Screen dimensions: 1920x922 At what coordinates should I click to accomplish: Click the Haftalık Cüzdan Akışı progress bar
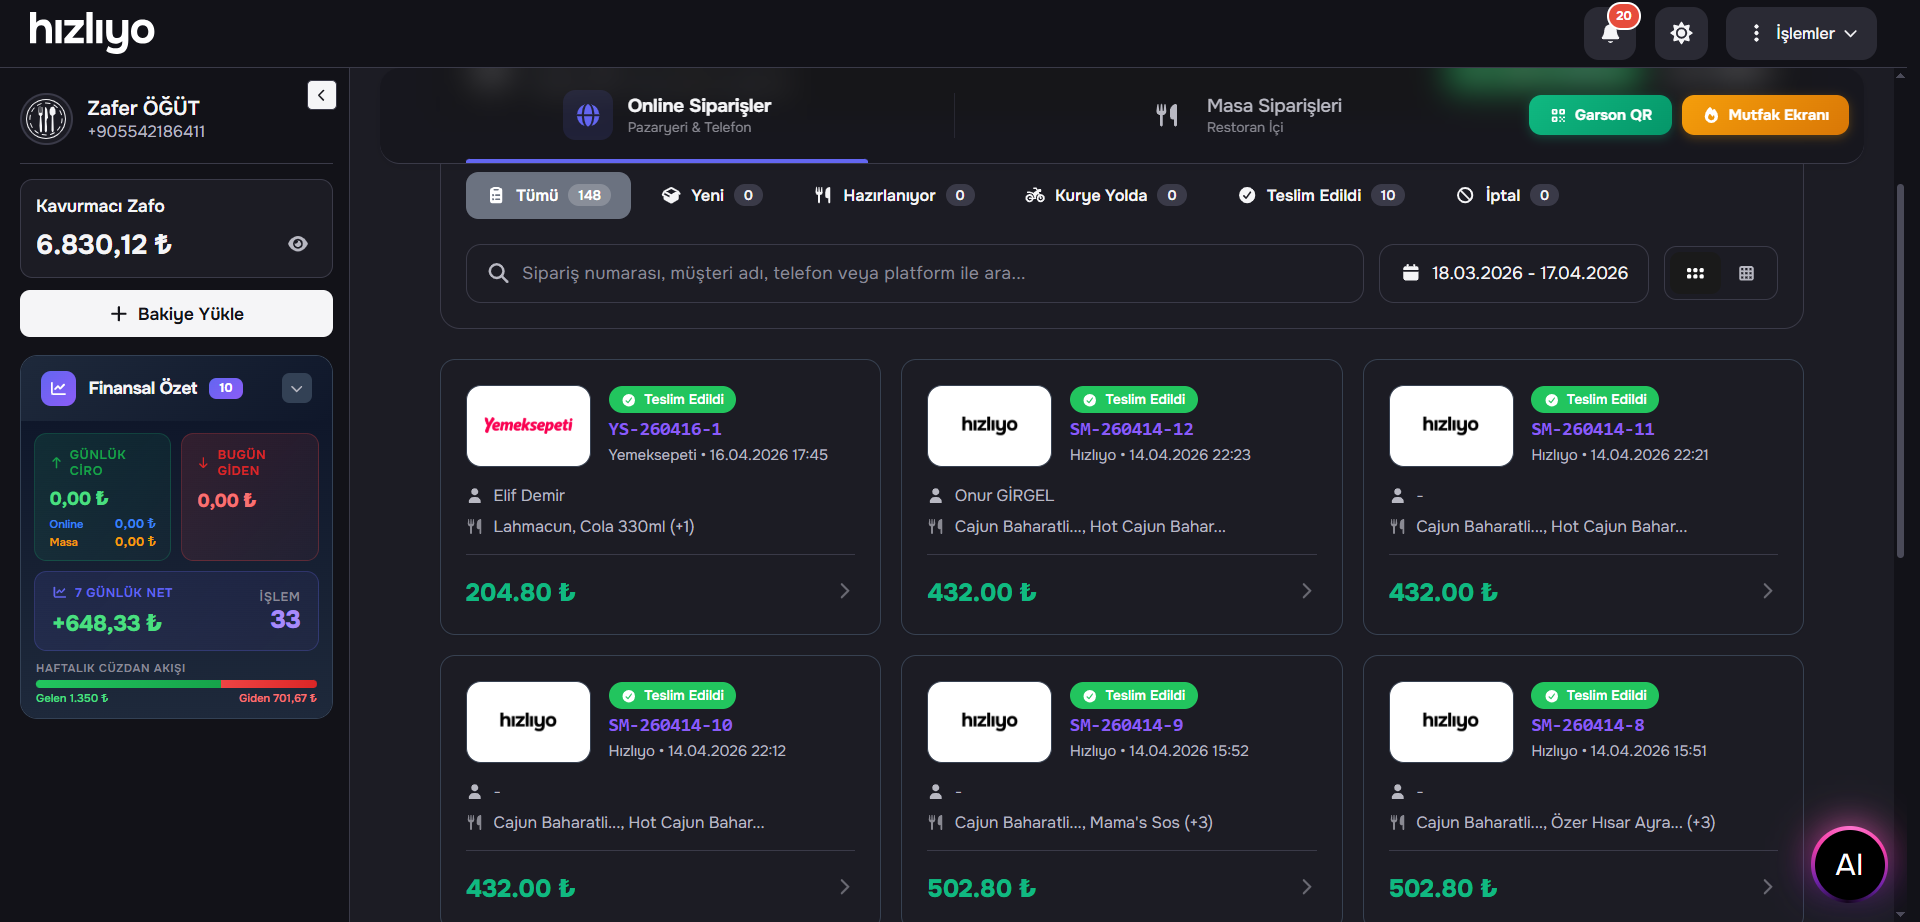pos(176,684)
